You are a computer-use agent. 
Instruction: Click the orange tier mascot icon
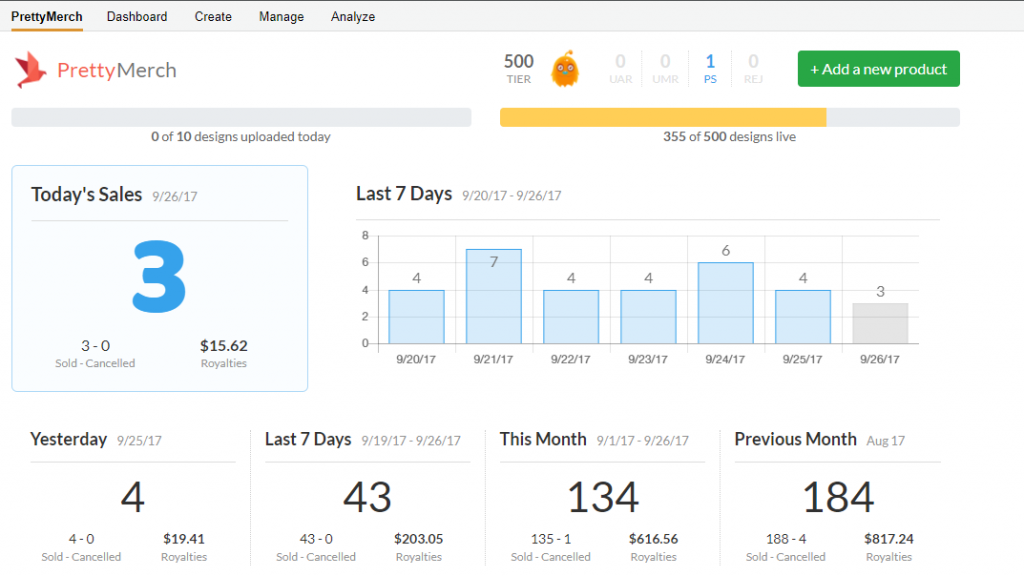565,69
